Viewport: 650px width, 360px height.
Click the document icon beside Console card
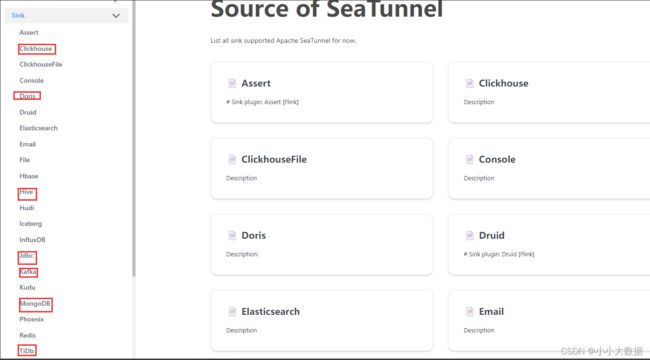tap(469, 159)
